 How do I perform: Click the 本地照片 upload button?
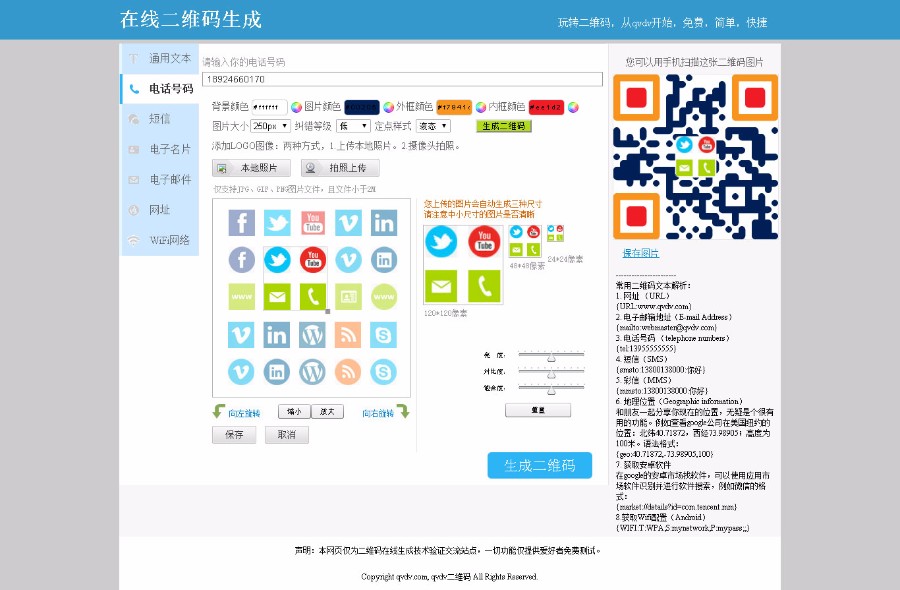coord(250,167)
